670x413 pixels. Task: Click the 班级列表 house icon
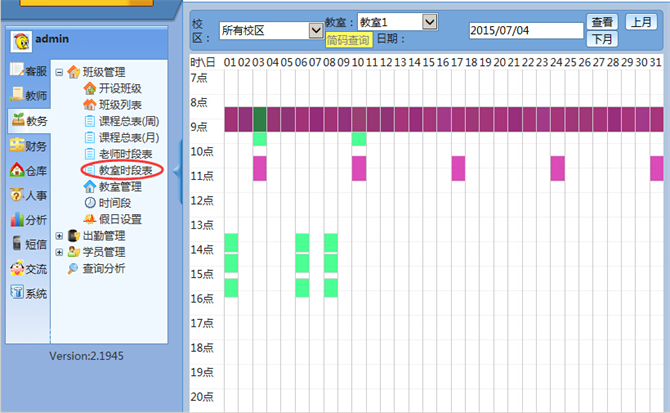pos(90,105)
